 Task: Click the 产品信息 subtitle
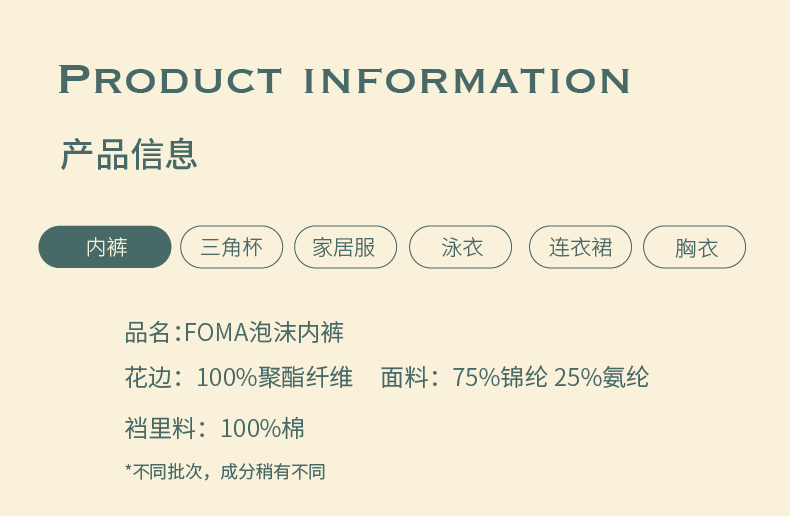(x=129, y=154)
